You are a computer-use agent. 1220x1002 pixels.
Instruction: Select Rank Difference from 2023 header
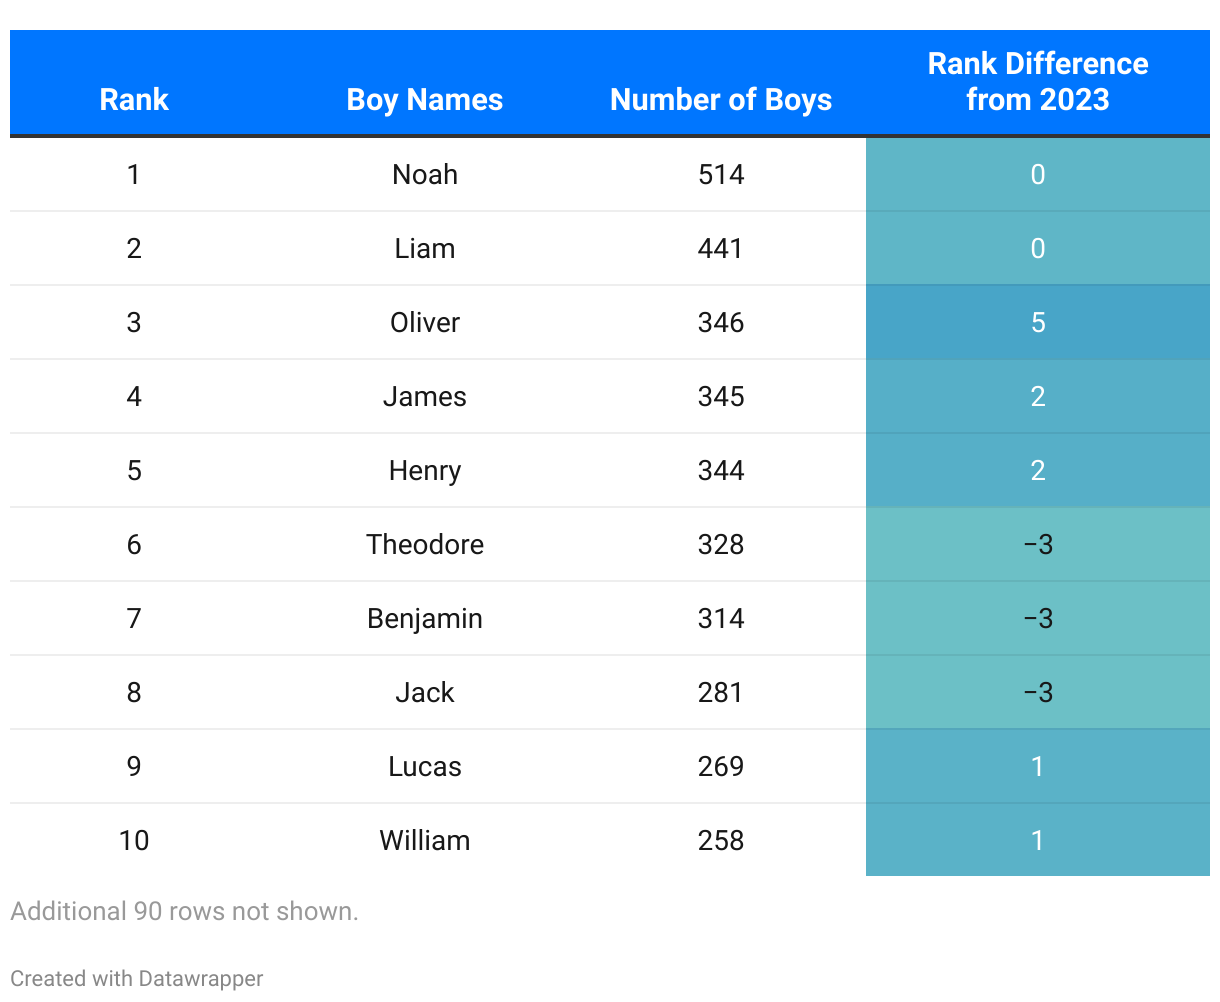click(1037, 82)
